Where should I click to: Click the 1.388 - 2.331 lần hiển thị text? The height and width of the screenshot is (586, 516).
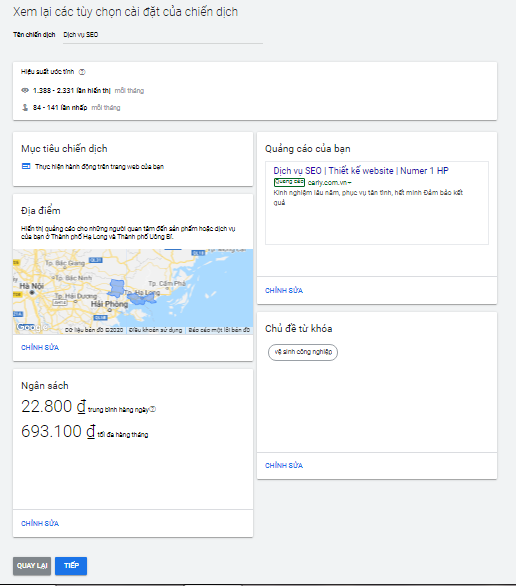[x=72, y=90]
